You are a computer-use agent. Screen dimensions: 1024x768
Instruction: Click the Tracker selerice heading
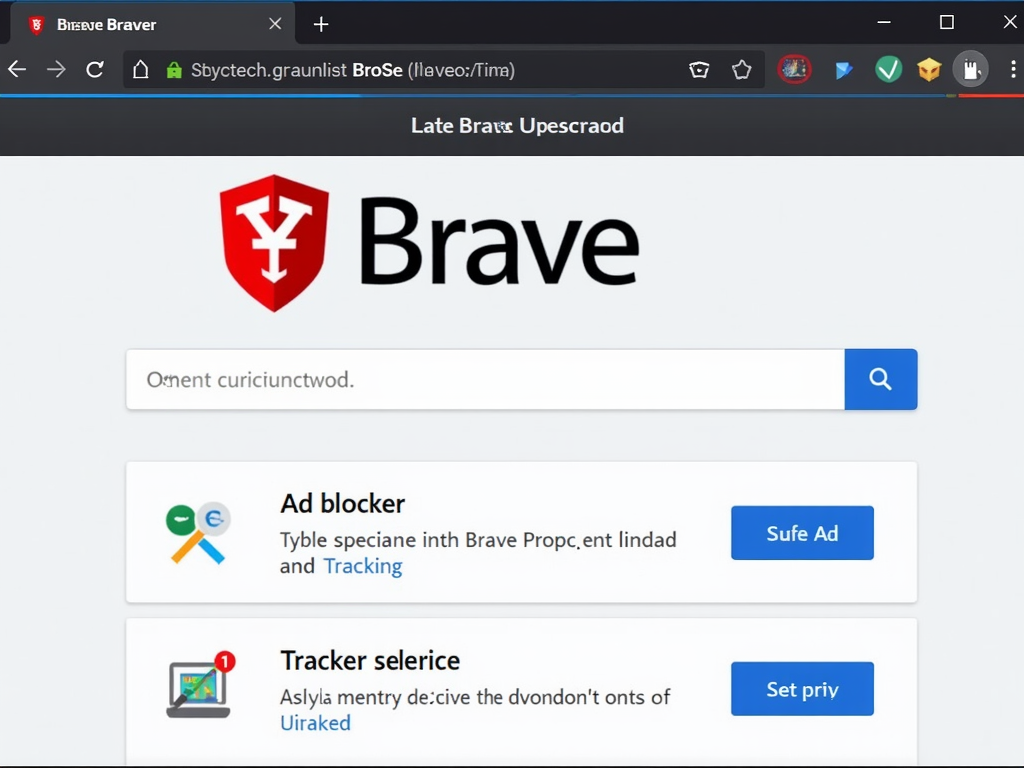click(x=370, y=660)
